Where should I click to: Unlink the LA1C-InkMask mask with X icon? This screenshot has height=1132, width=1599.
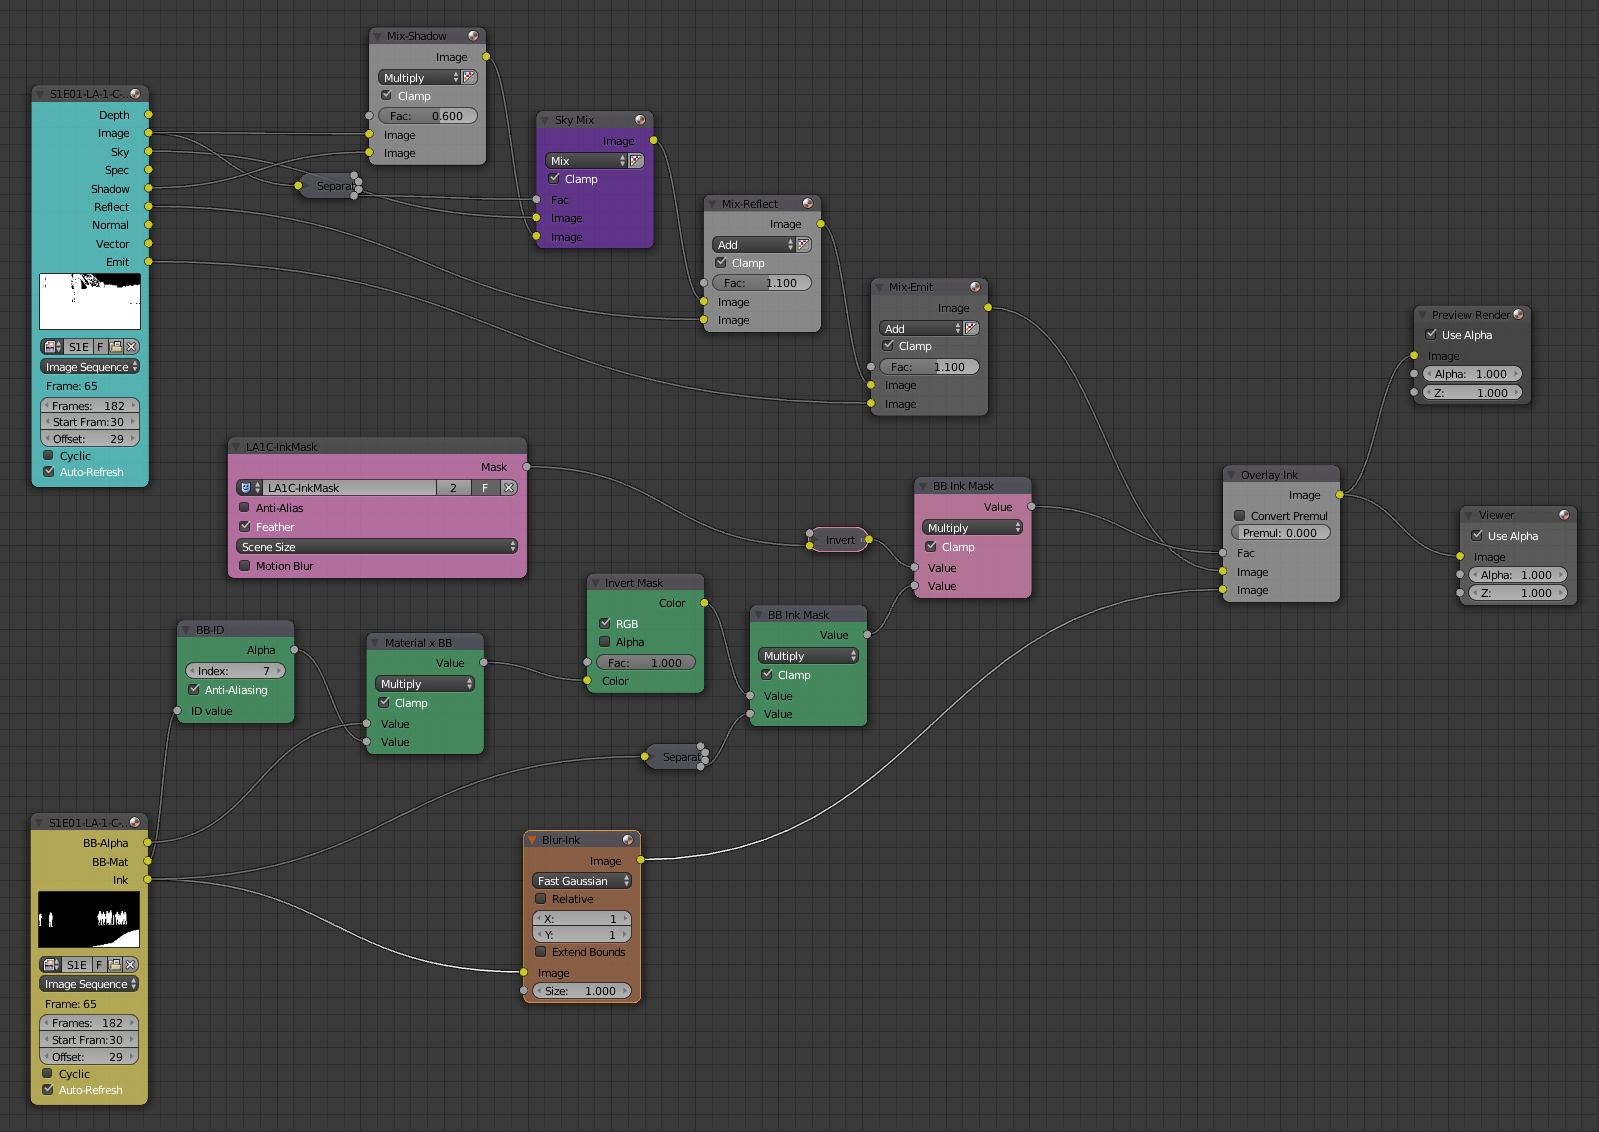[x=509, y=488]
